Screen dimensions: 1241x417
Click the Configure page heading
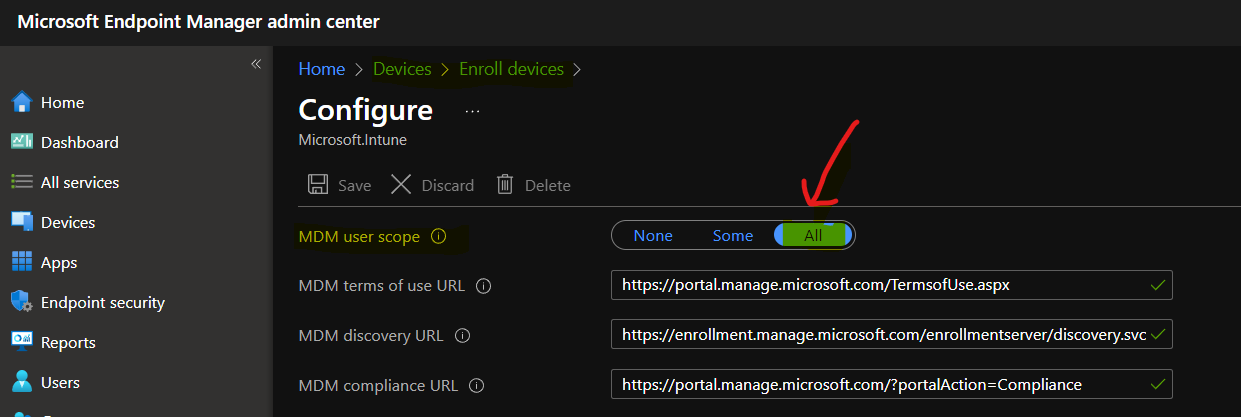pos(366,110)
